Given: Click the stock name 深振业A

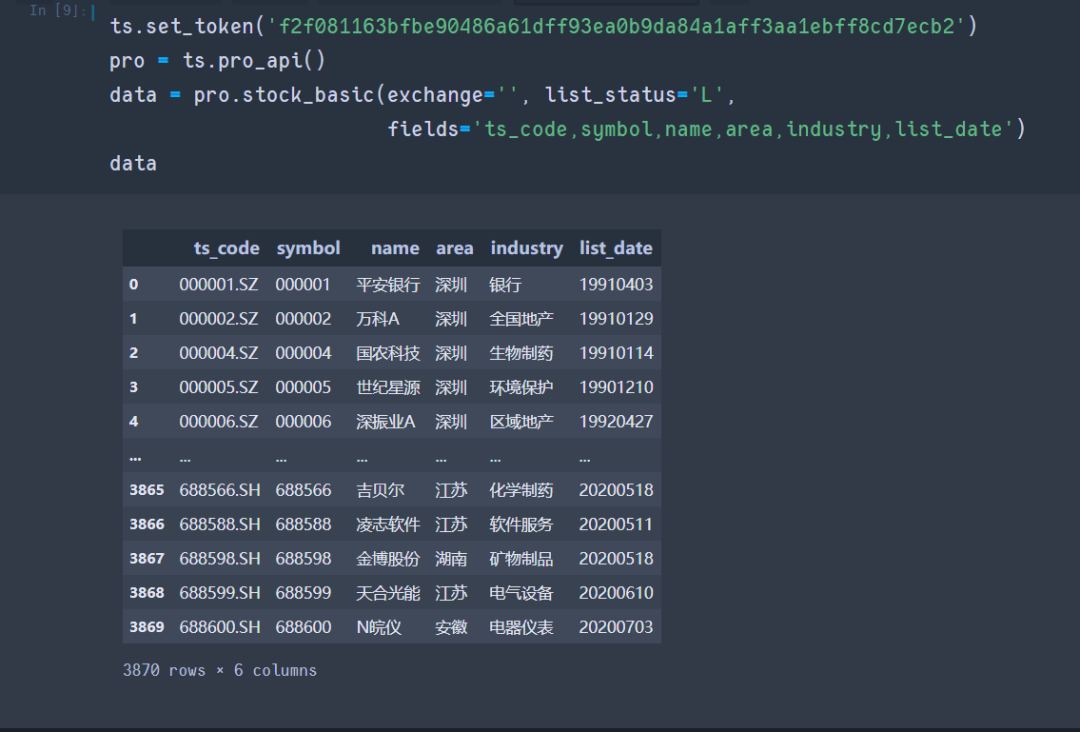Looking at the screenshot, I should (386, 421).
